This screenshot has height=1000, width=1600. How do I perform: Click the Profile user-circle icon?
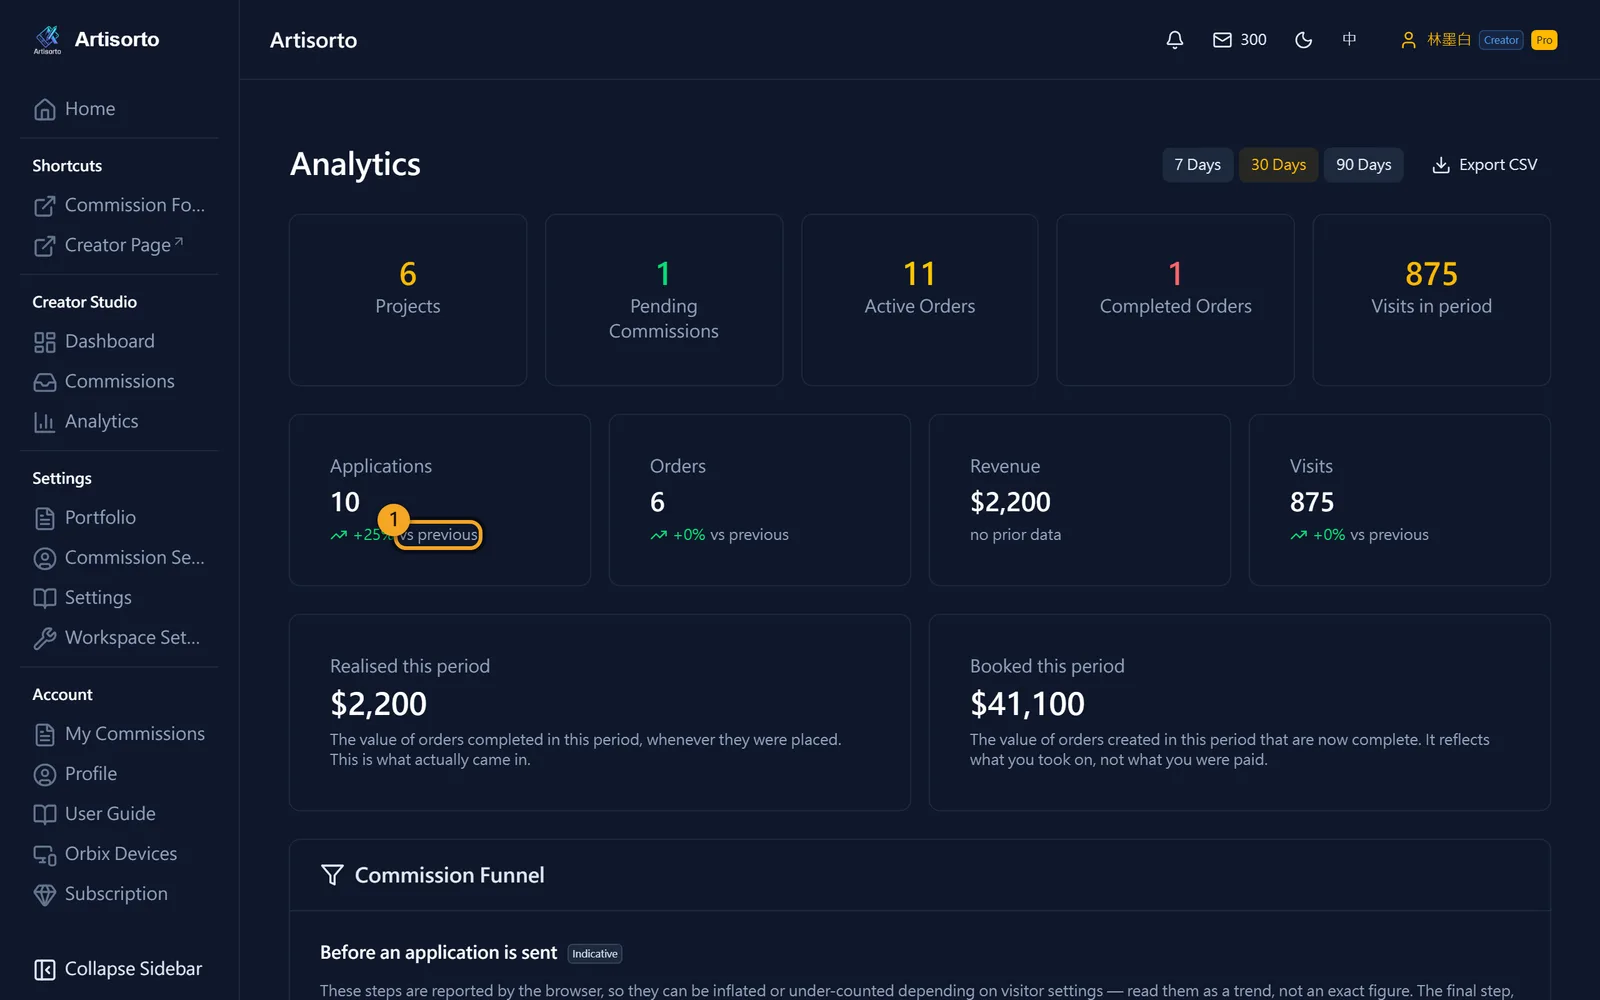point(45,774)
